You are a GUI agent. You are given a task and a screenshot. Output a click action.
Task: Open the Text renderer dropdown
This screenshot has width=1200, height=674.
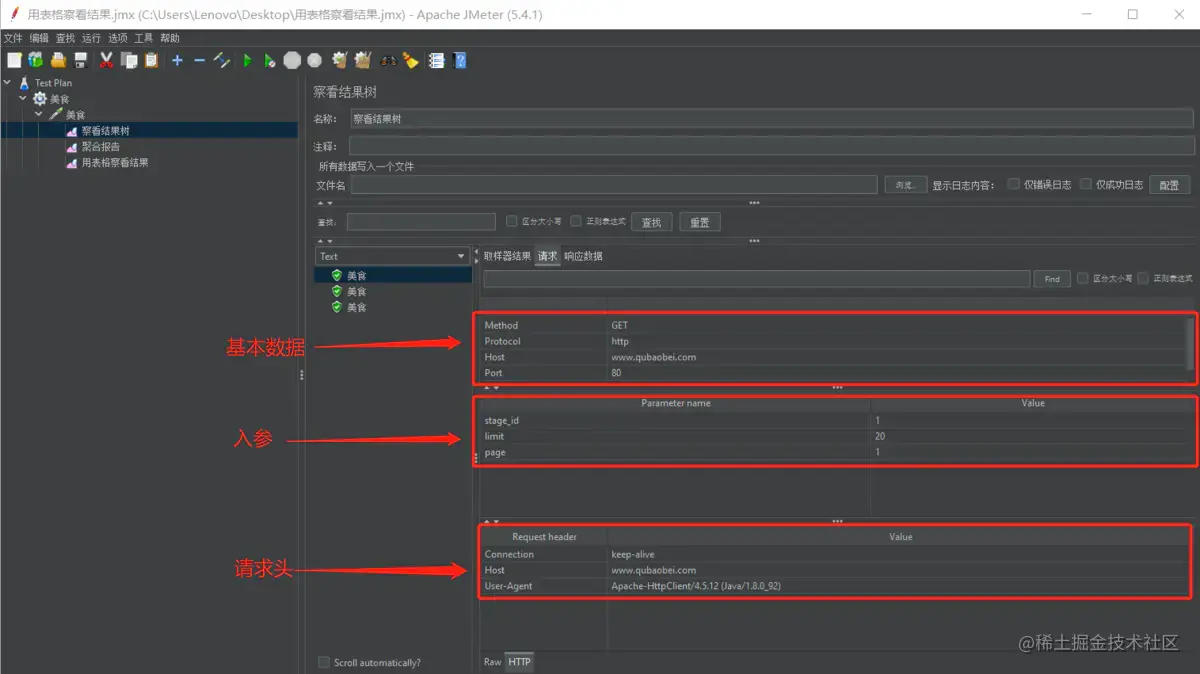(x=393, y=256)
